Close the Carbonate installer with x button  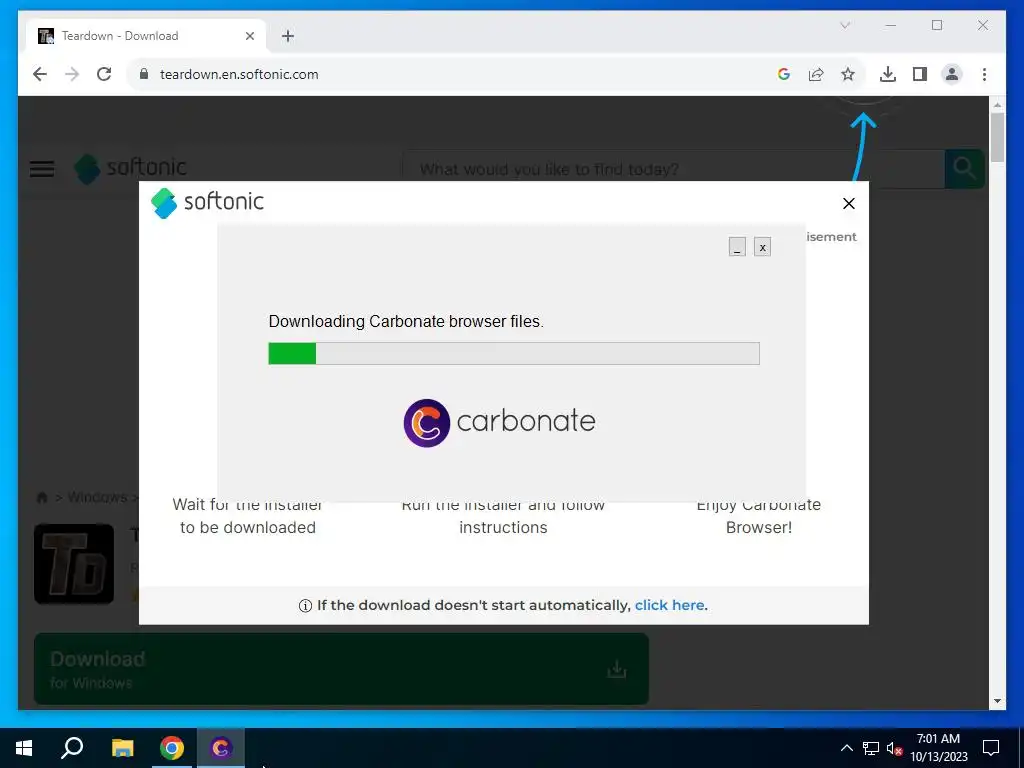point(762,247)
